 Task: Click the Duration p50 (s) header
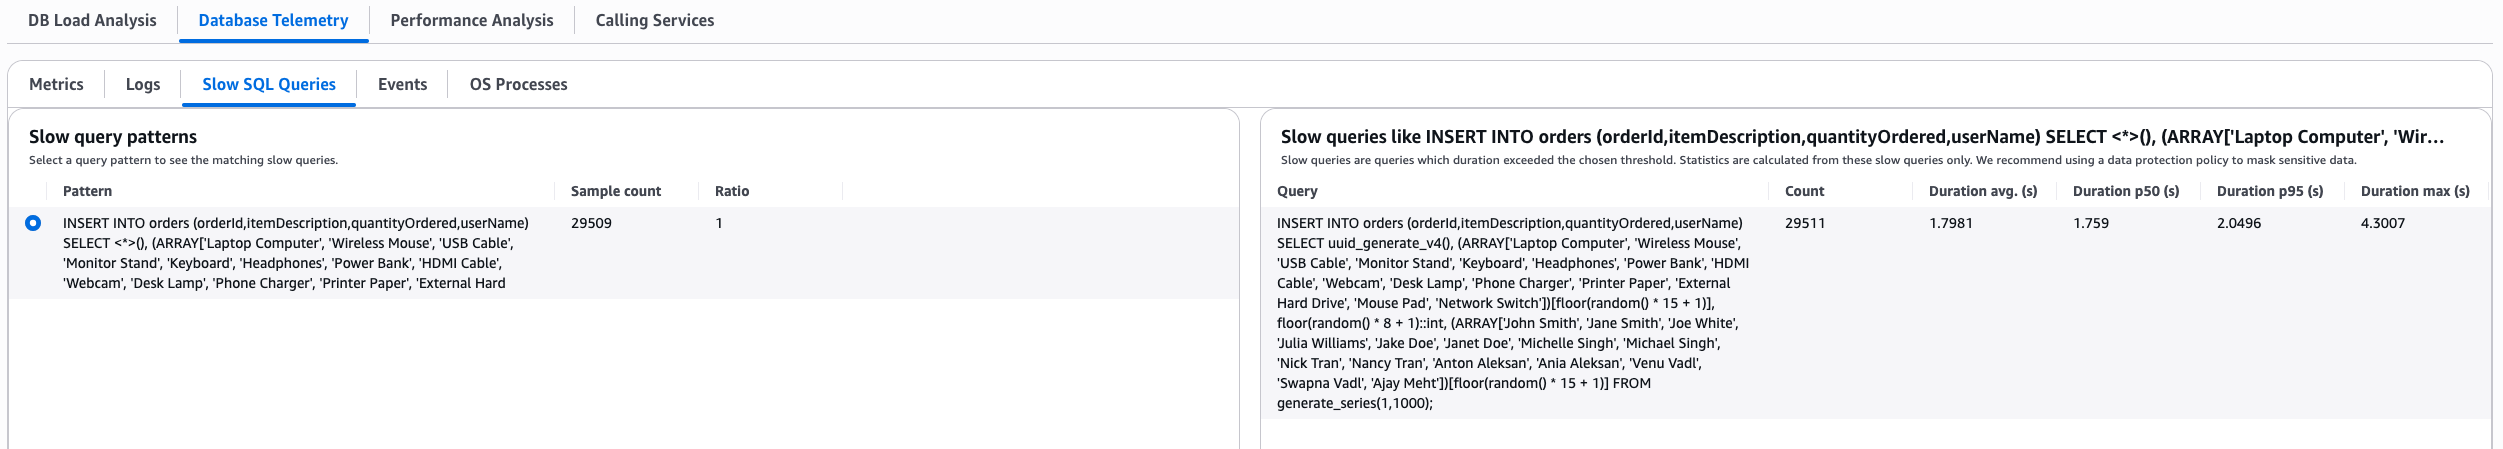(2125, 191)
